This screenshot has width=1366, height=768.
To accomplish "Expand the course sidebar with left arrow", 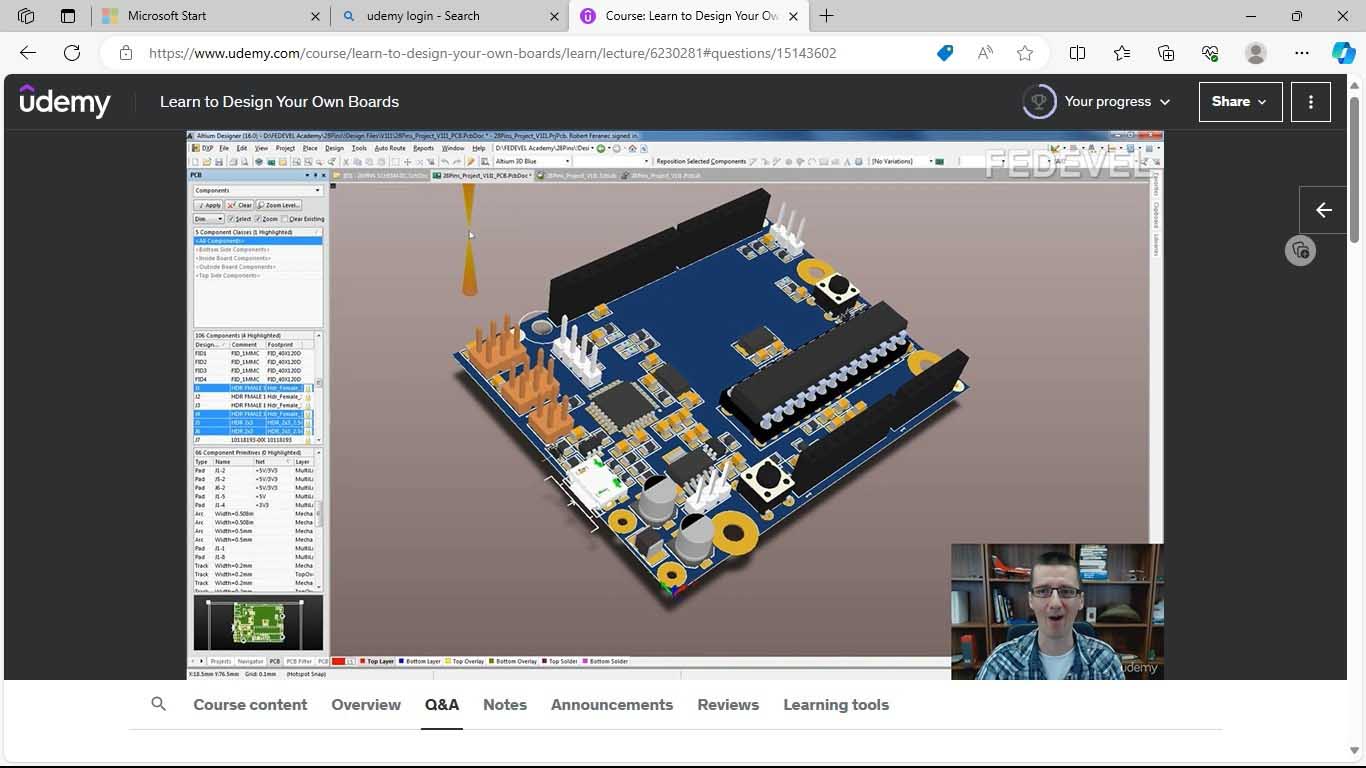I will (x=1323, y=210).
